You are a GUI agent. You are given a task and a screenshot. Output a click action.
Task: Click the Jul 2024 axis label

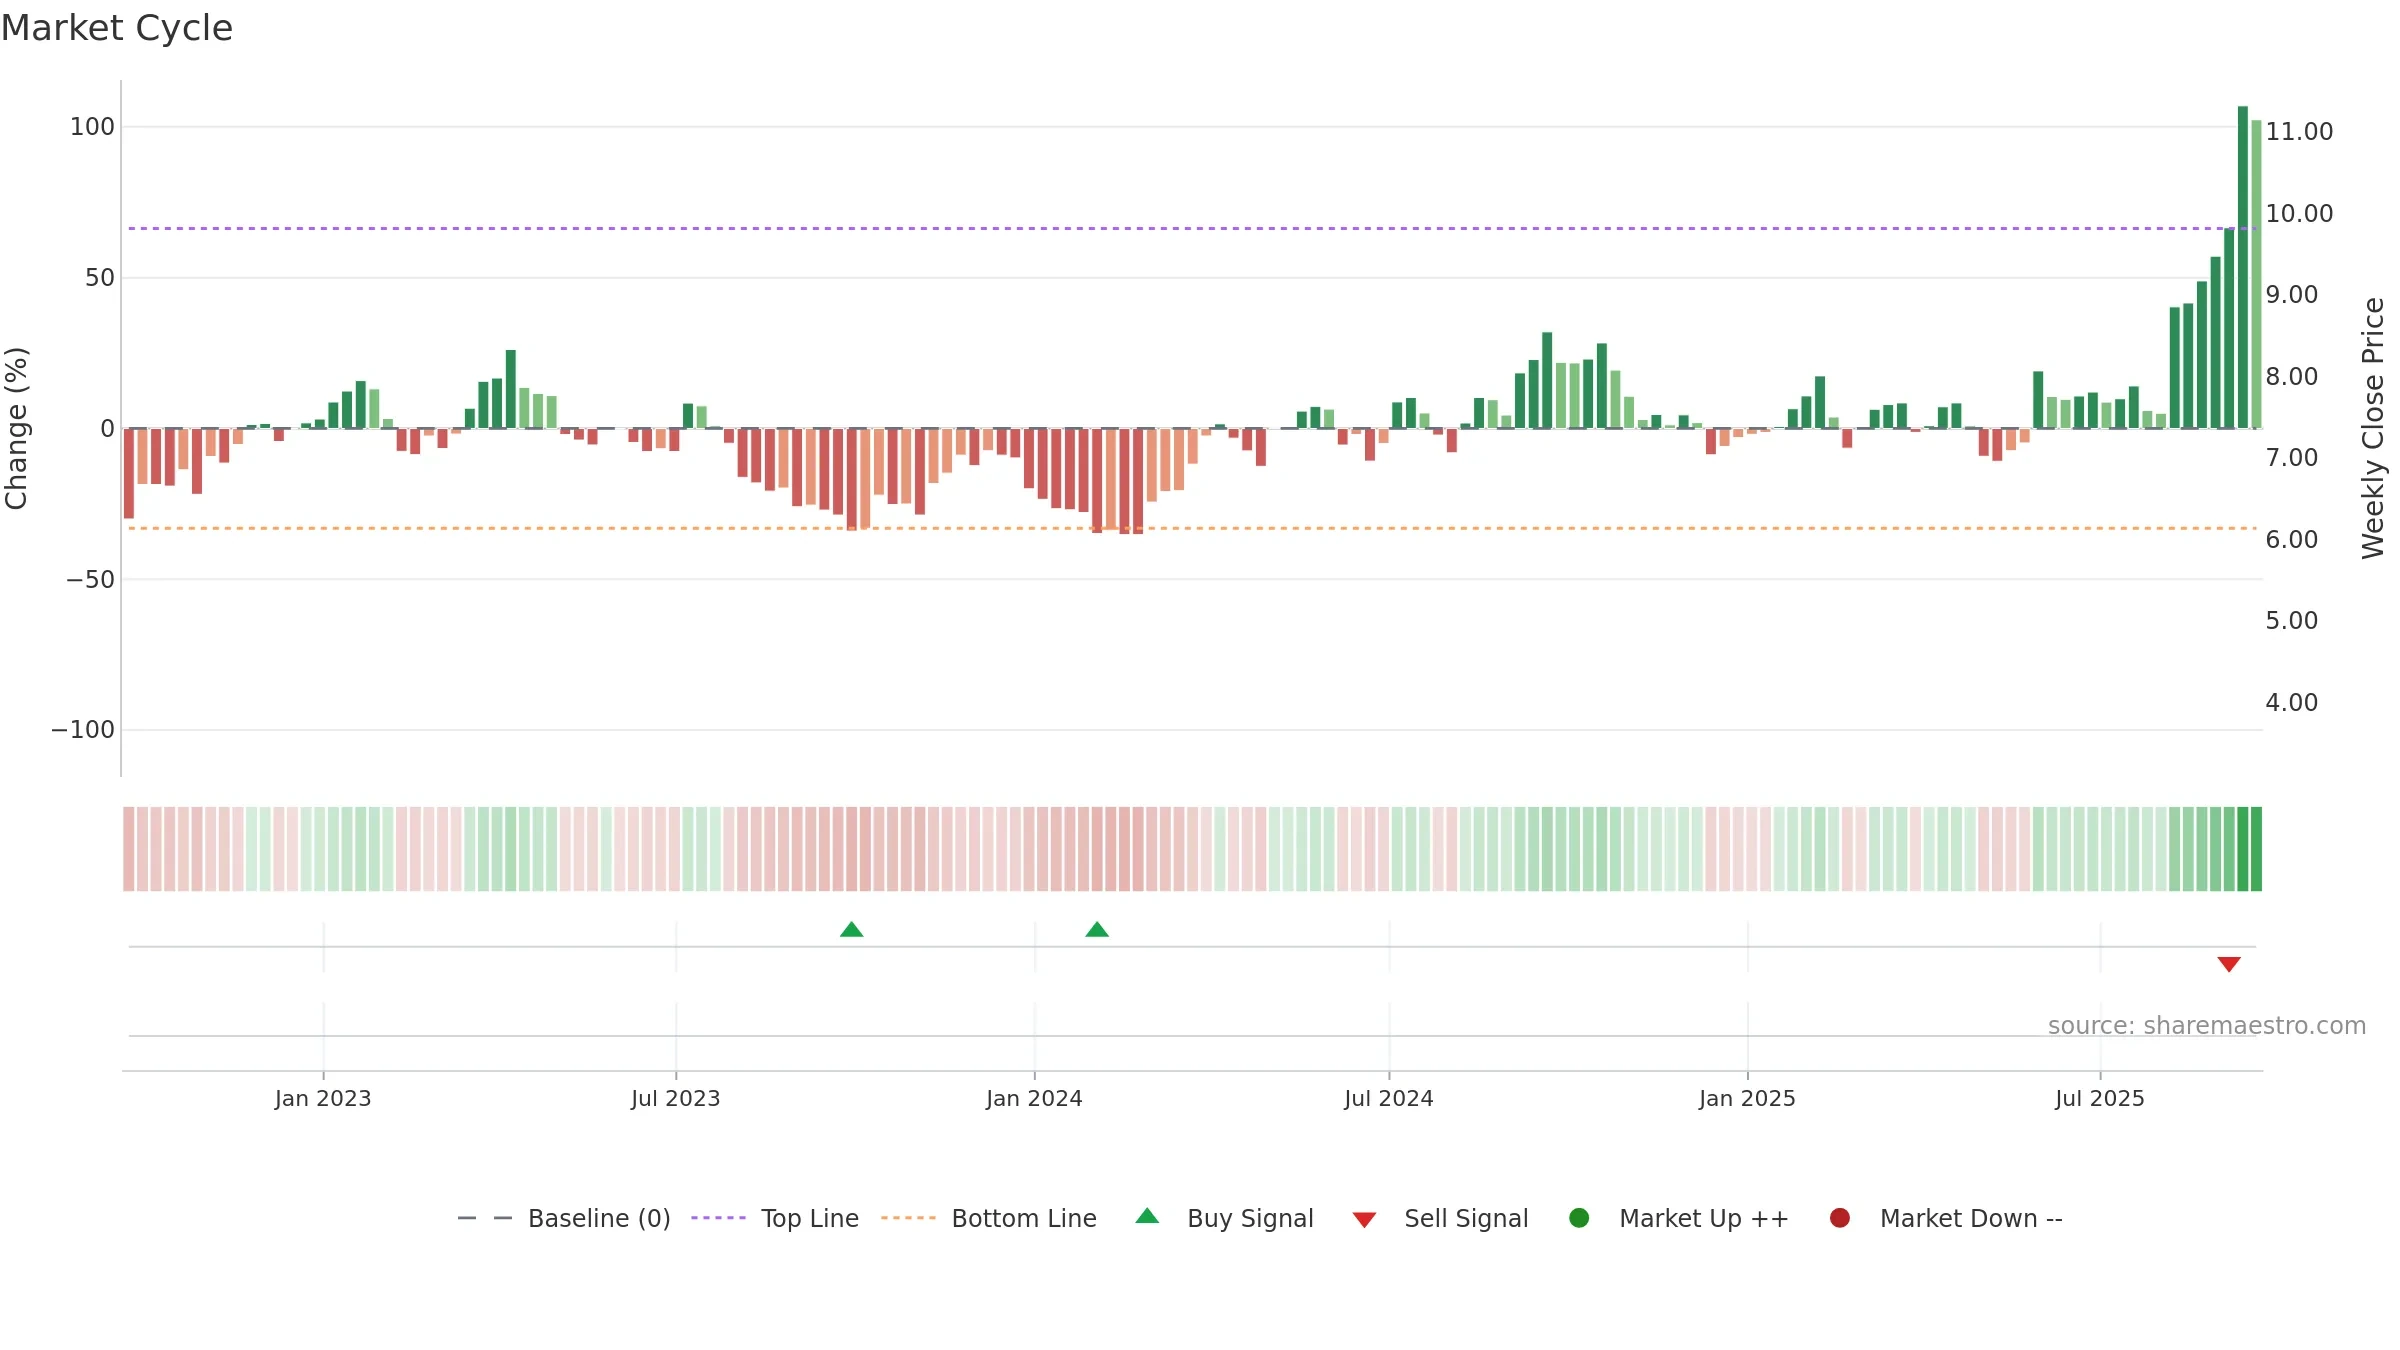(x=1389, y=1098)
